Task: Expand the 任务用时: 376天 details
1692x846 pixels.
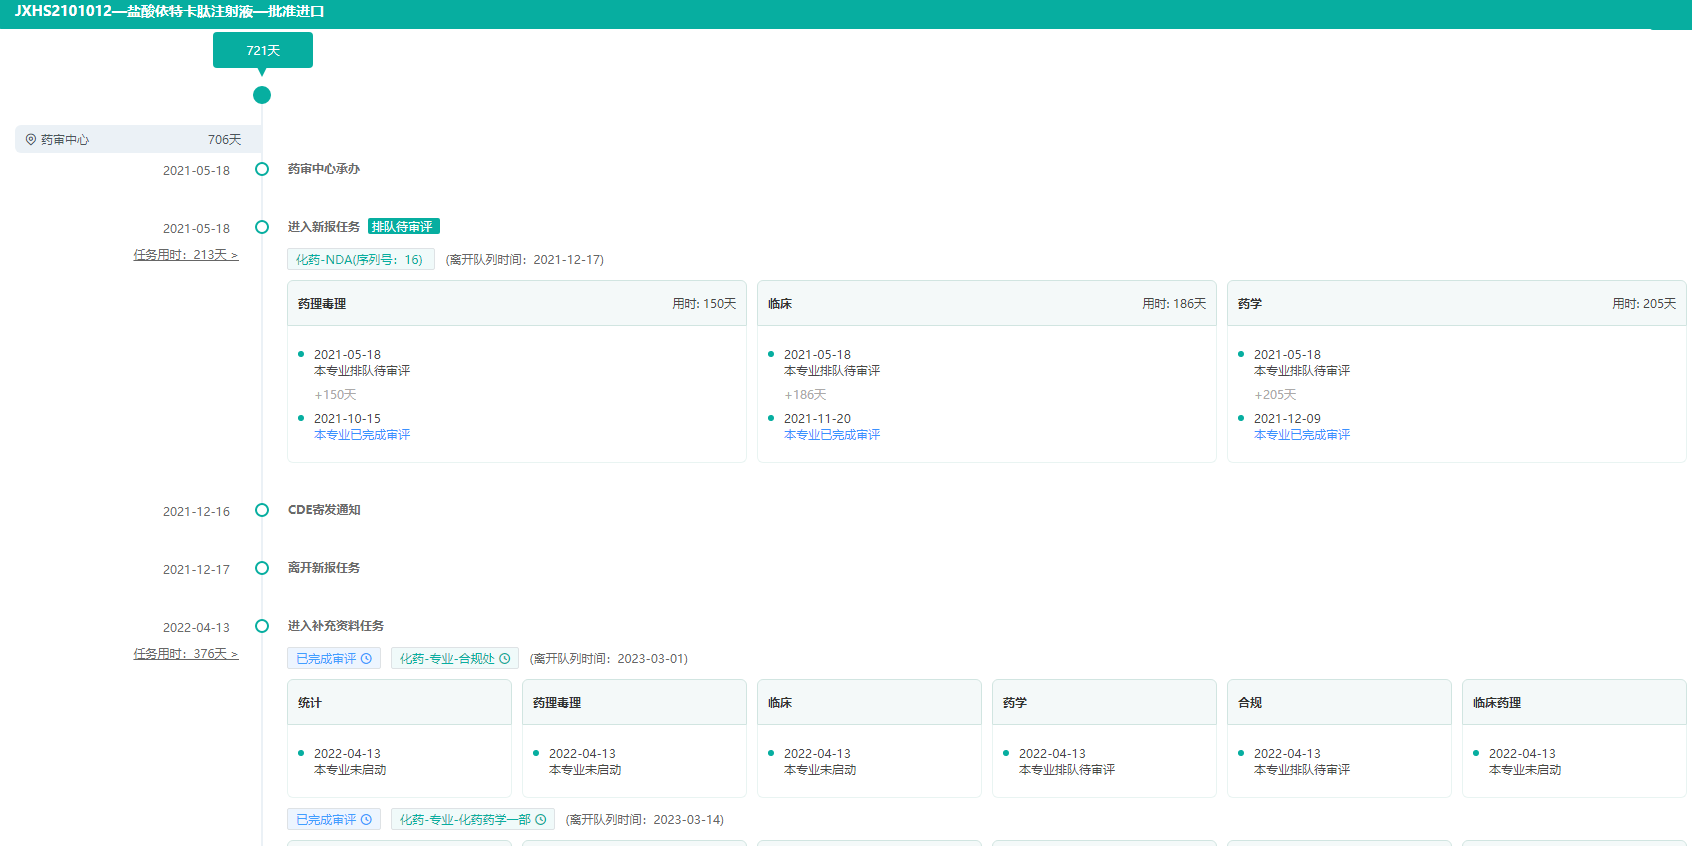Action: [186, 654]
